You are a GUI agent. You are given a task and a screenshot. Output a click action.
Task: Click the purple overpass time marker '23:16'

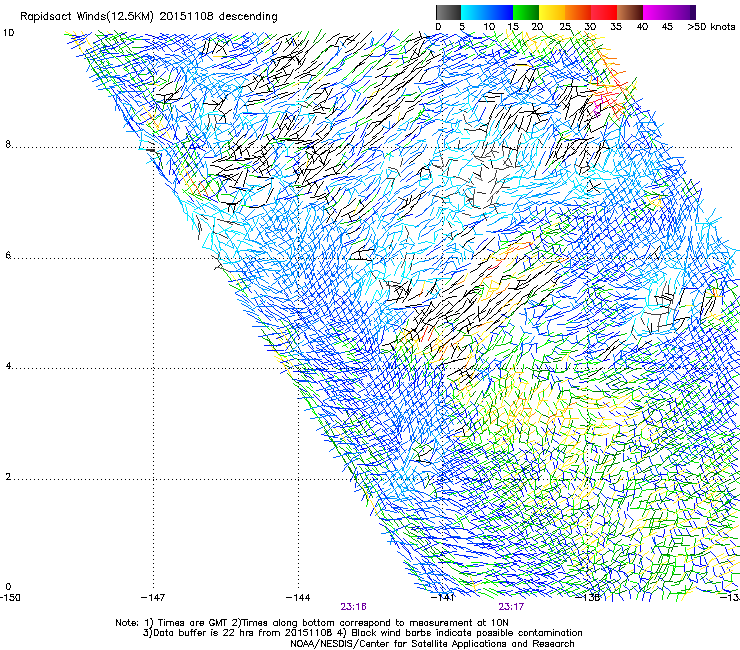353,607
